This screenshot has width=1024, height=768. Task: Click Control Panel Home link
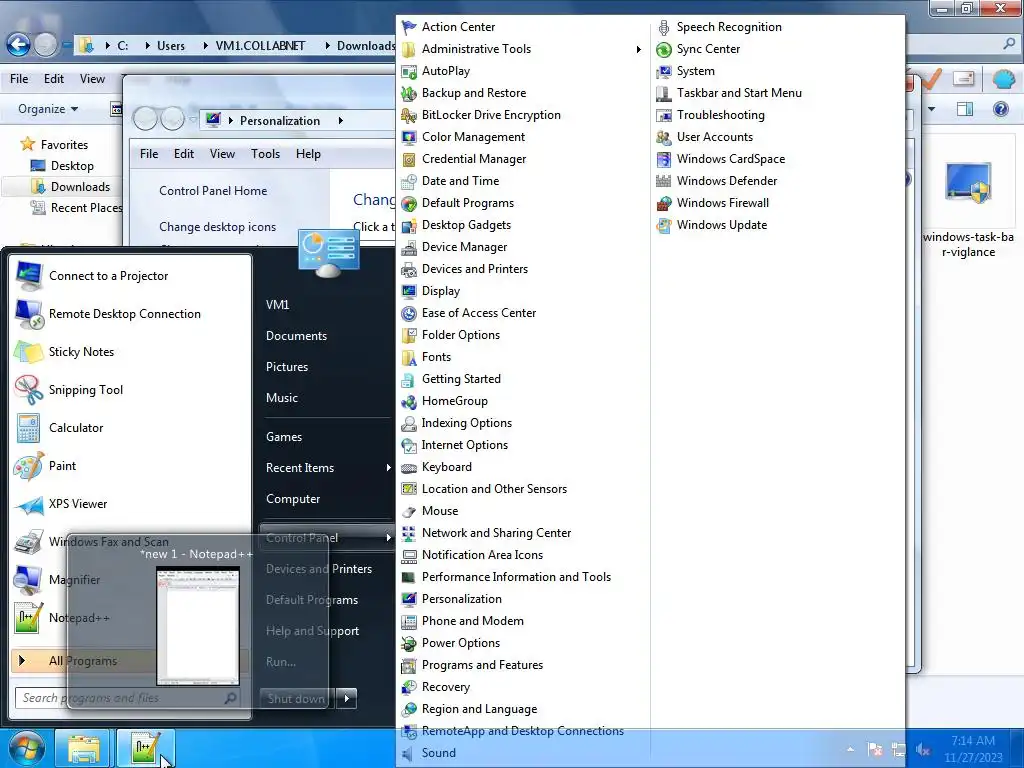213,191
